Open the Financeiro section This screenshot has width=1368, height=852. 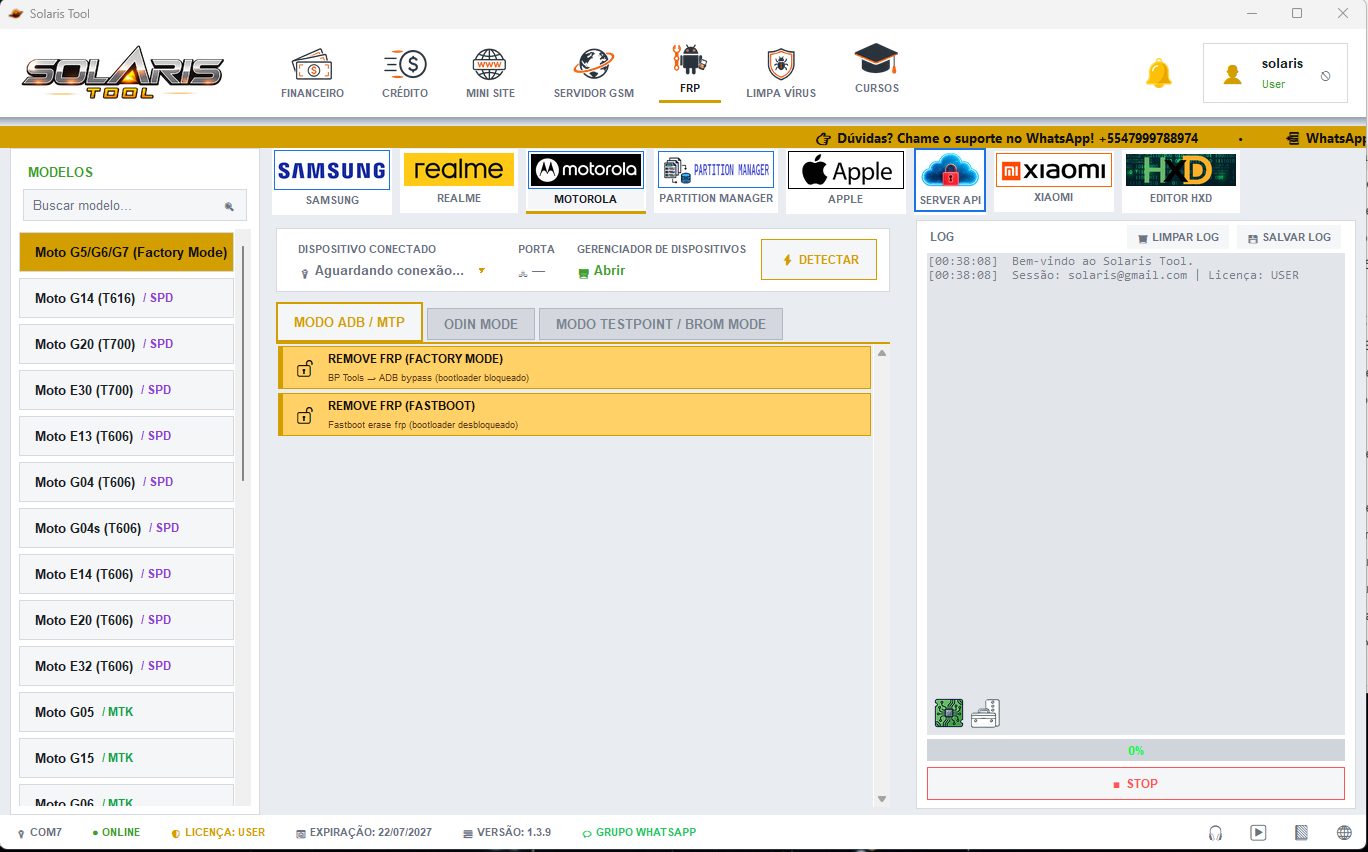(x=312, y=74)
